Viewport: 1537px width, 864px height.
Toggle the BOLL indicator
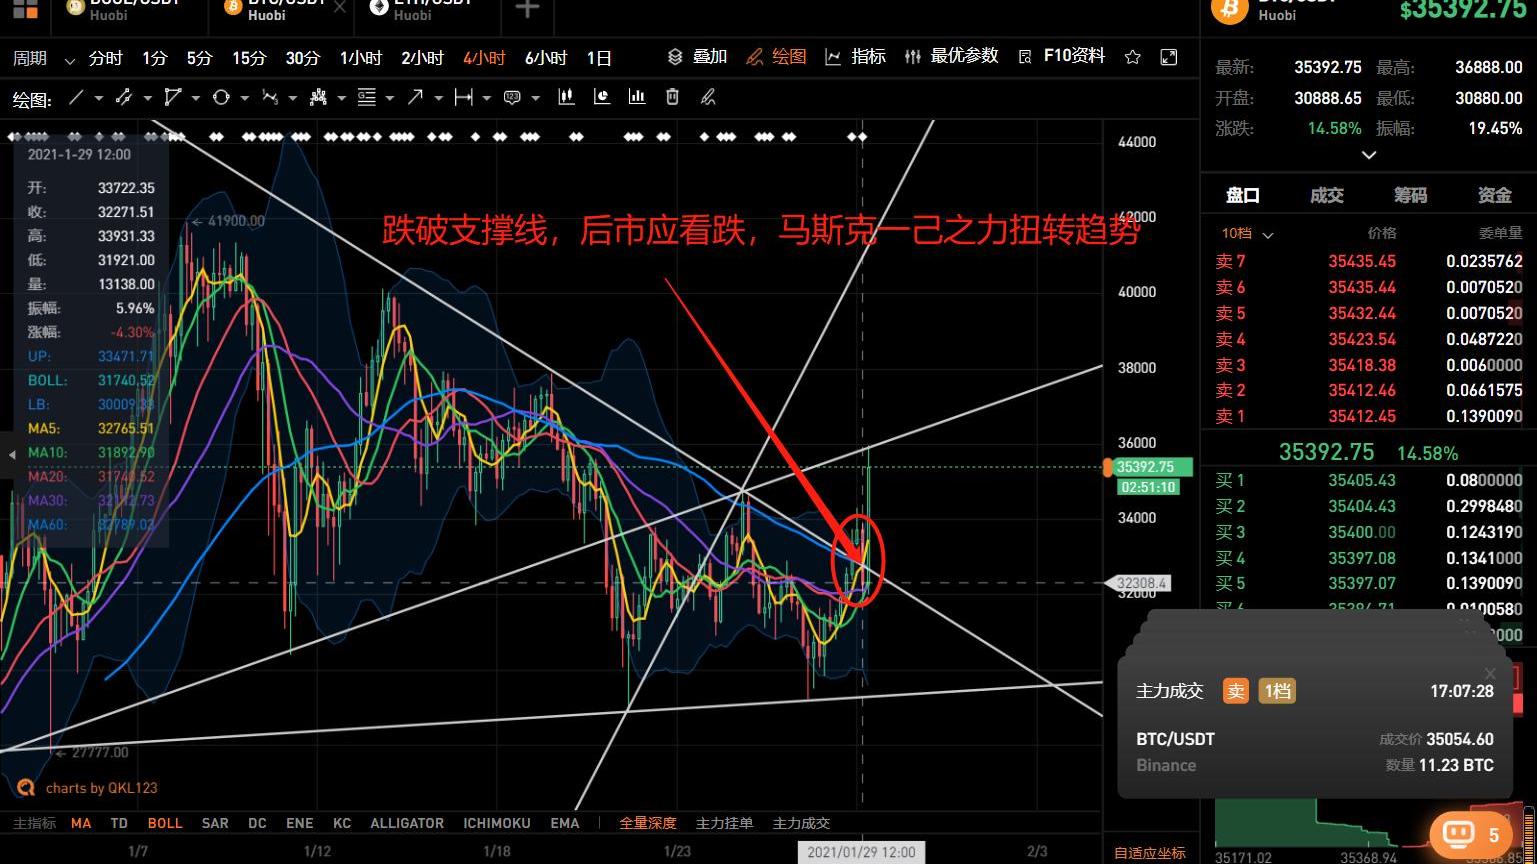(x=165, y=823)
